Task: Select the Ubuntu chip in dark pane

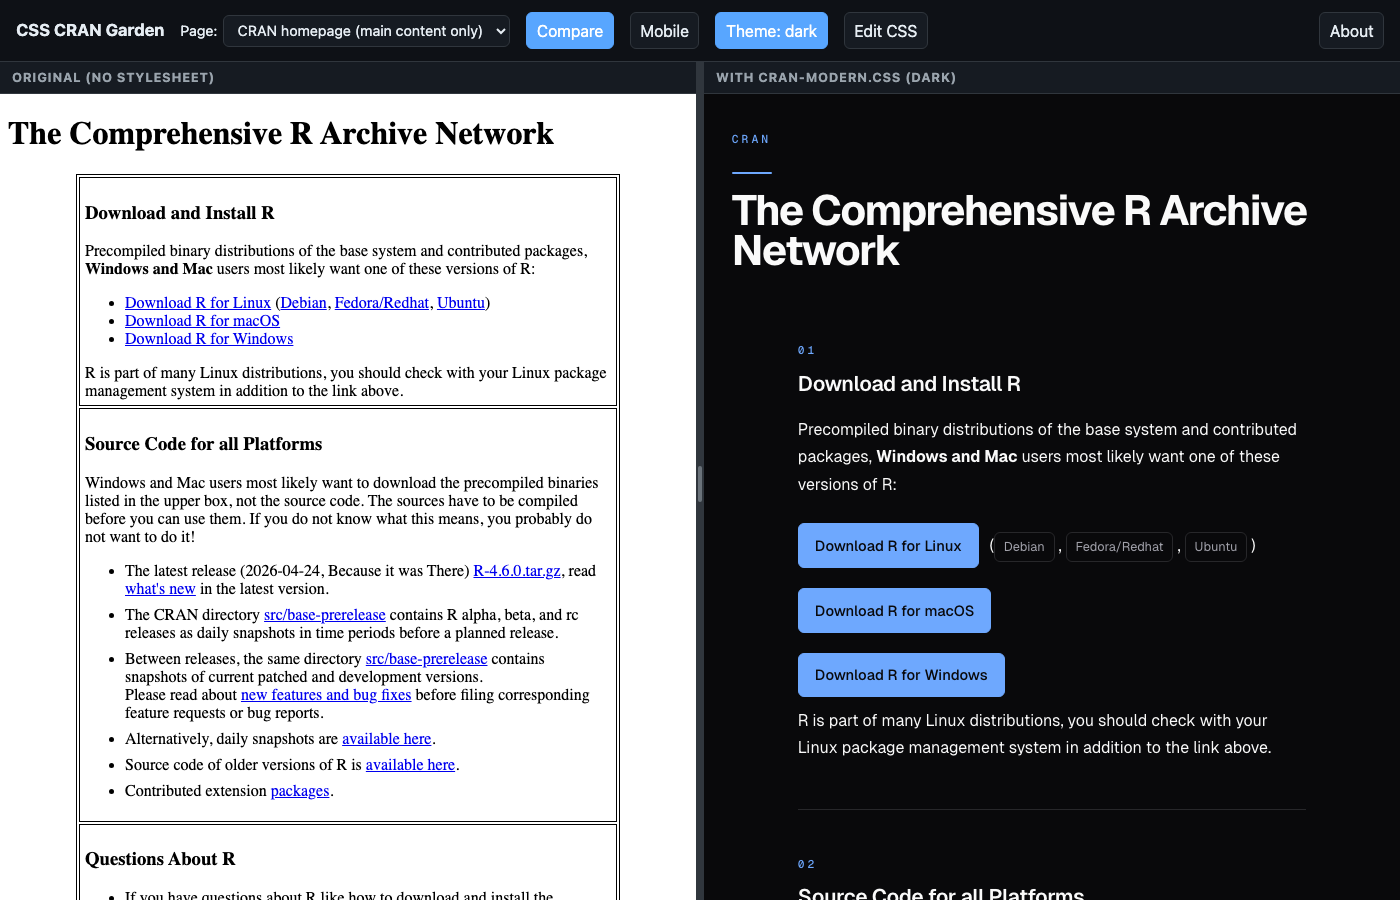Action: tap(1216, 547)
